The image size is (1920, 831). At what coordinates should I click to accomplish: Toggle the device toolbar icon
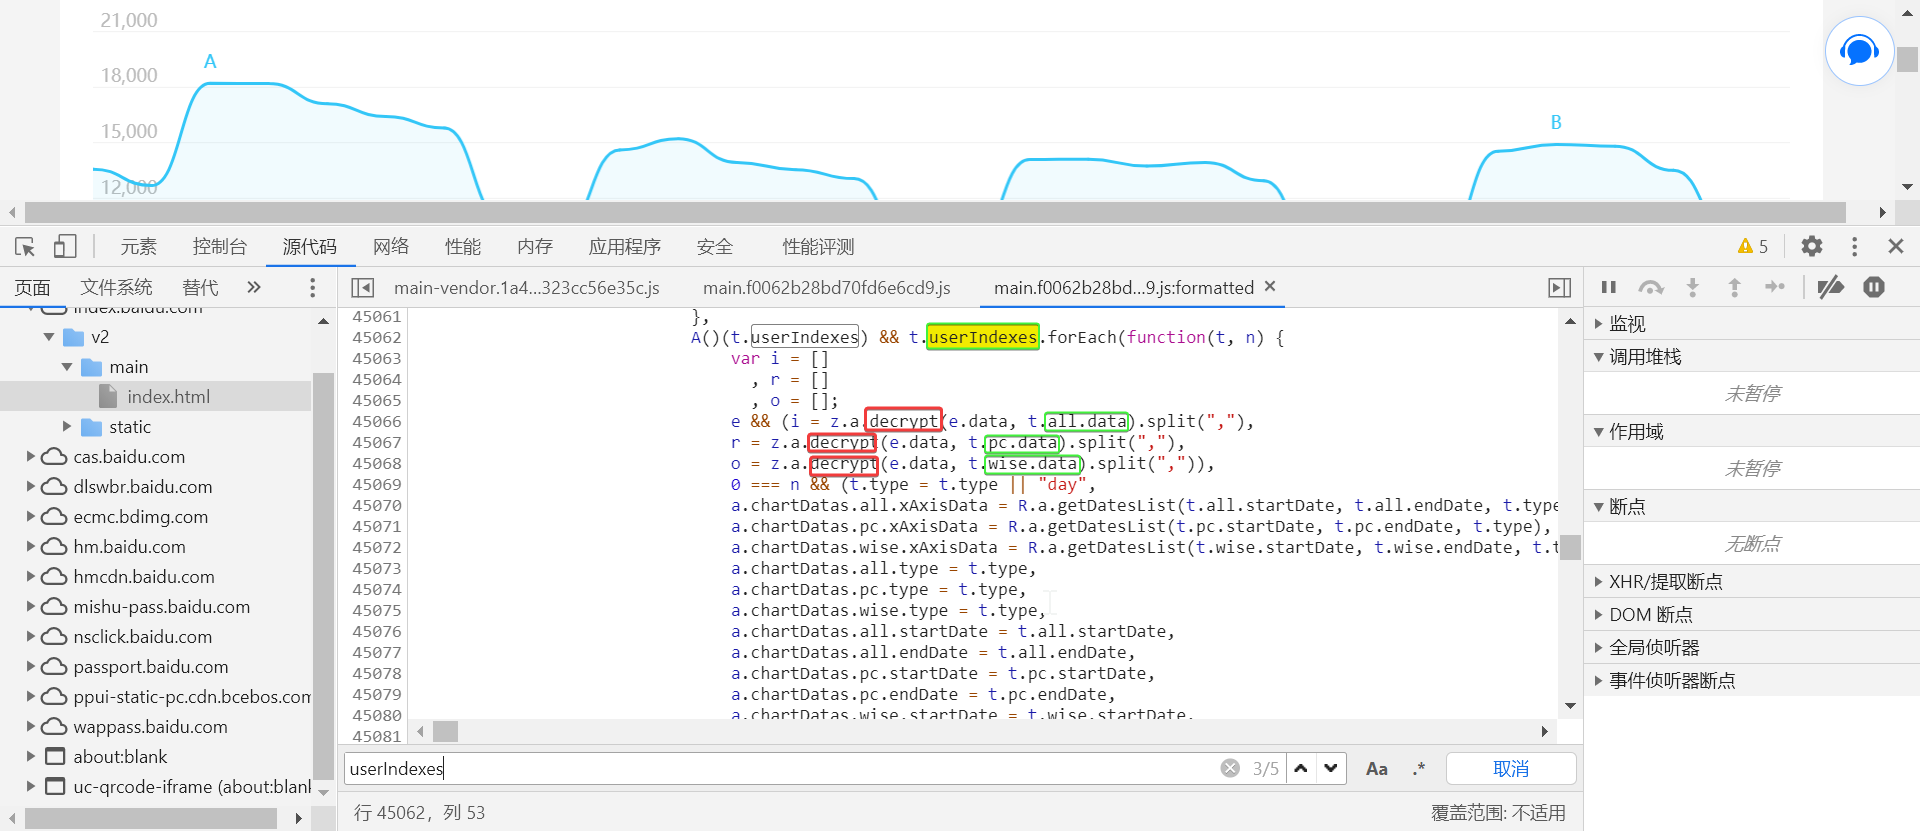(65, 246)
